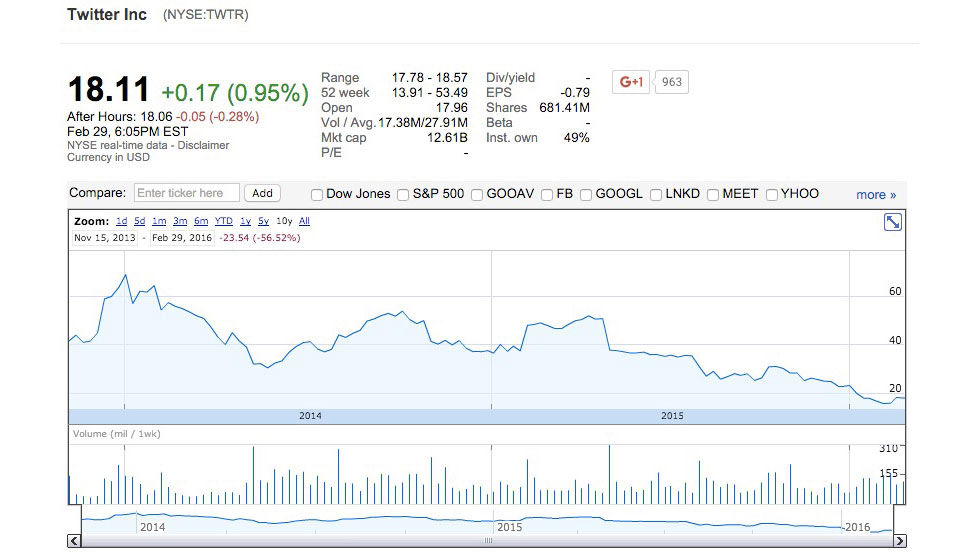Click the right scroll arrow under chart
The image size is (980, 552).
point(900,541)
